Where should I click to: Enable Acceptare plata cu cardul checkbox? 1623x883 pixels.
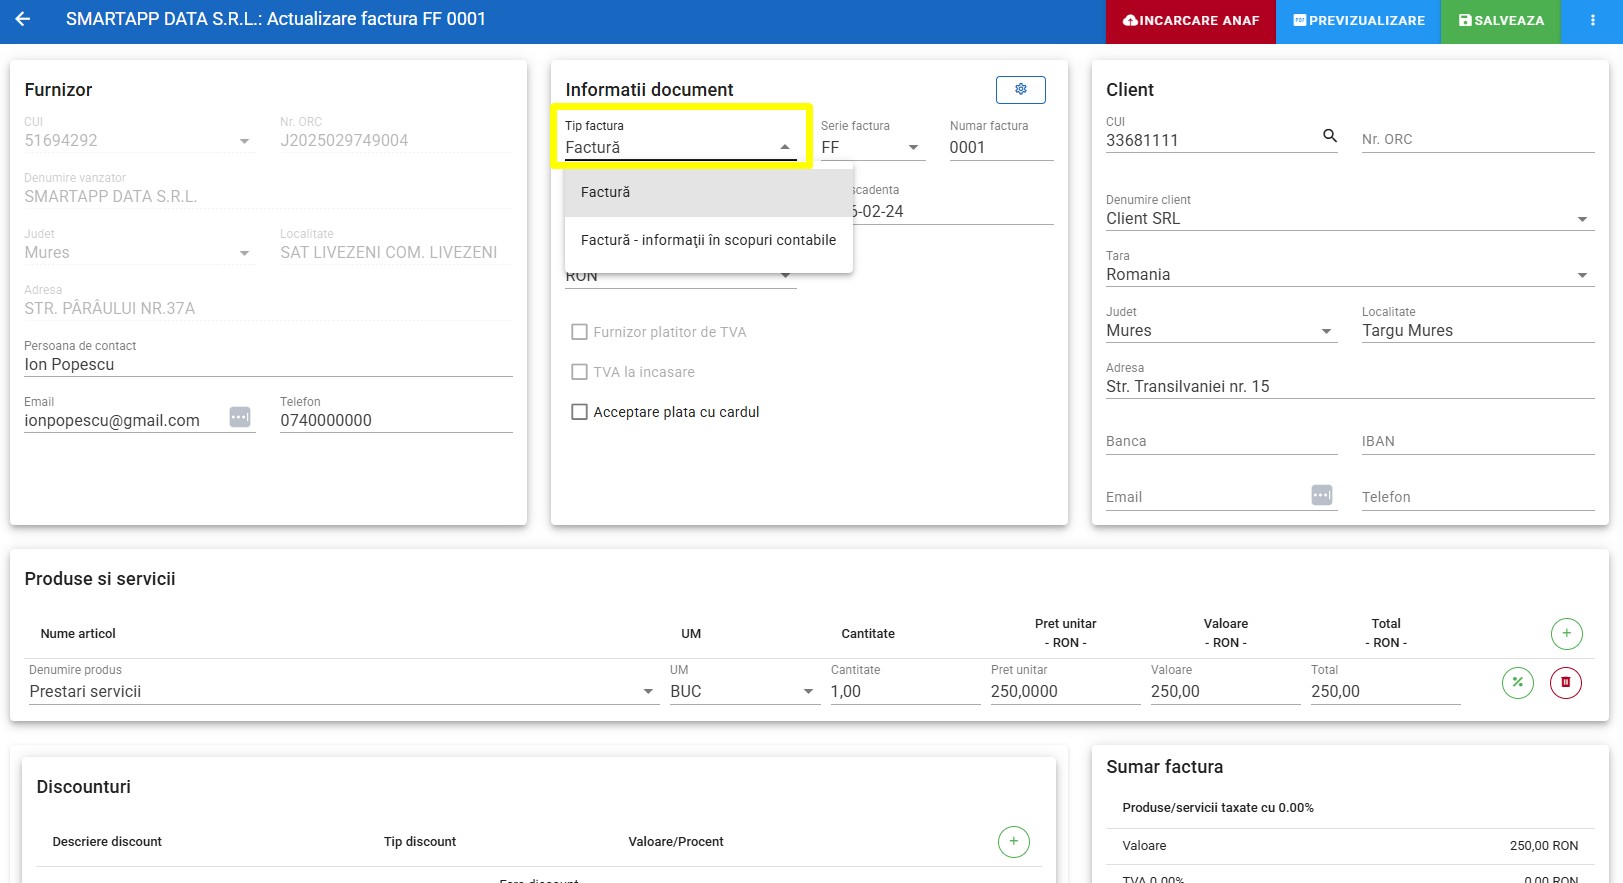[x=579, y=412]
